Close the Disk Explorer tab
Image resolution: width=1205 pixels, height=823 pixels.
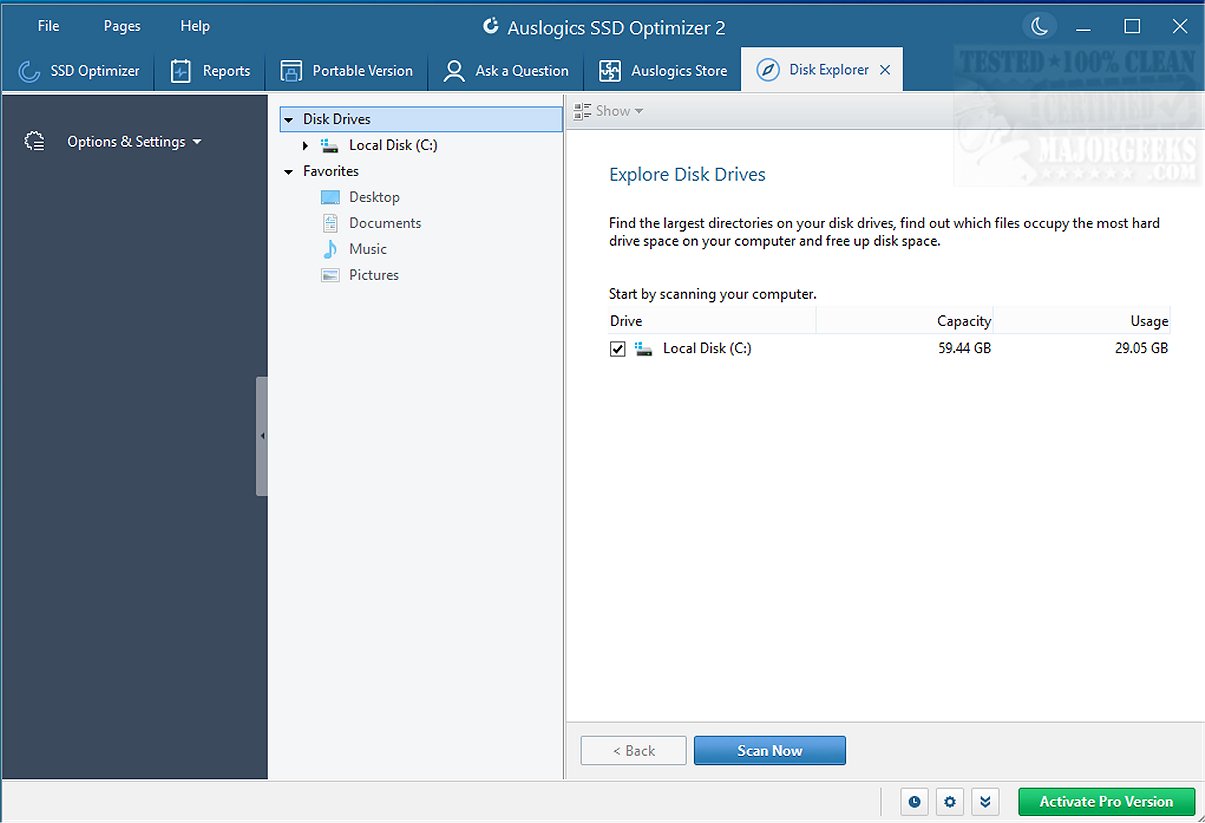(884, 70)
